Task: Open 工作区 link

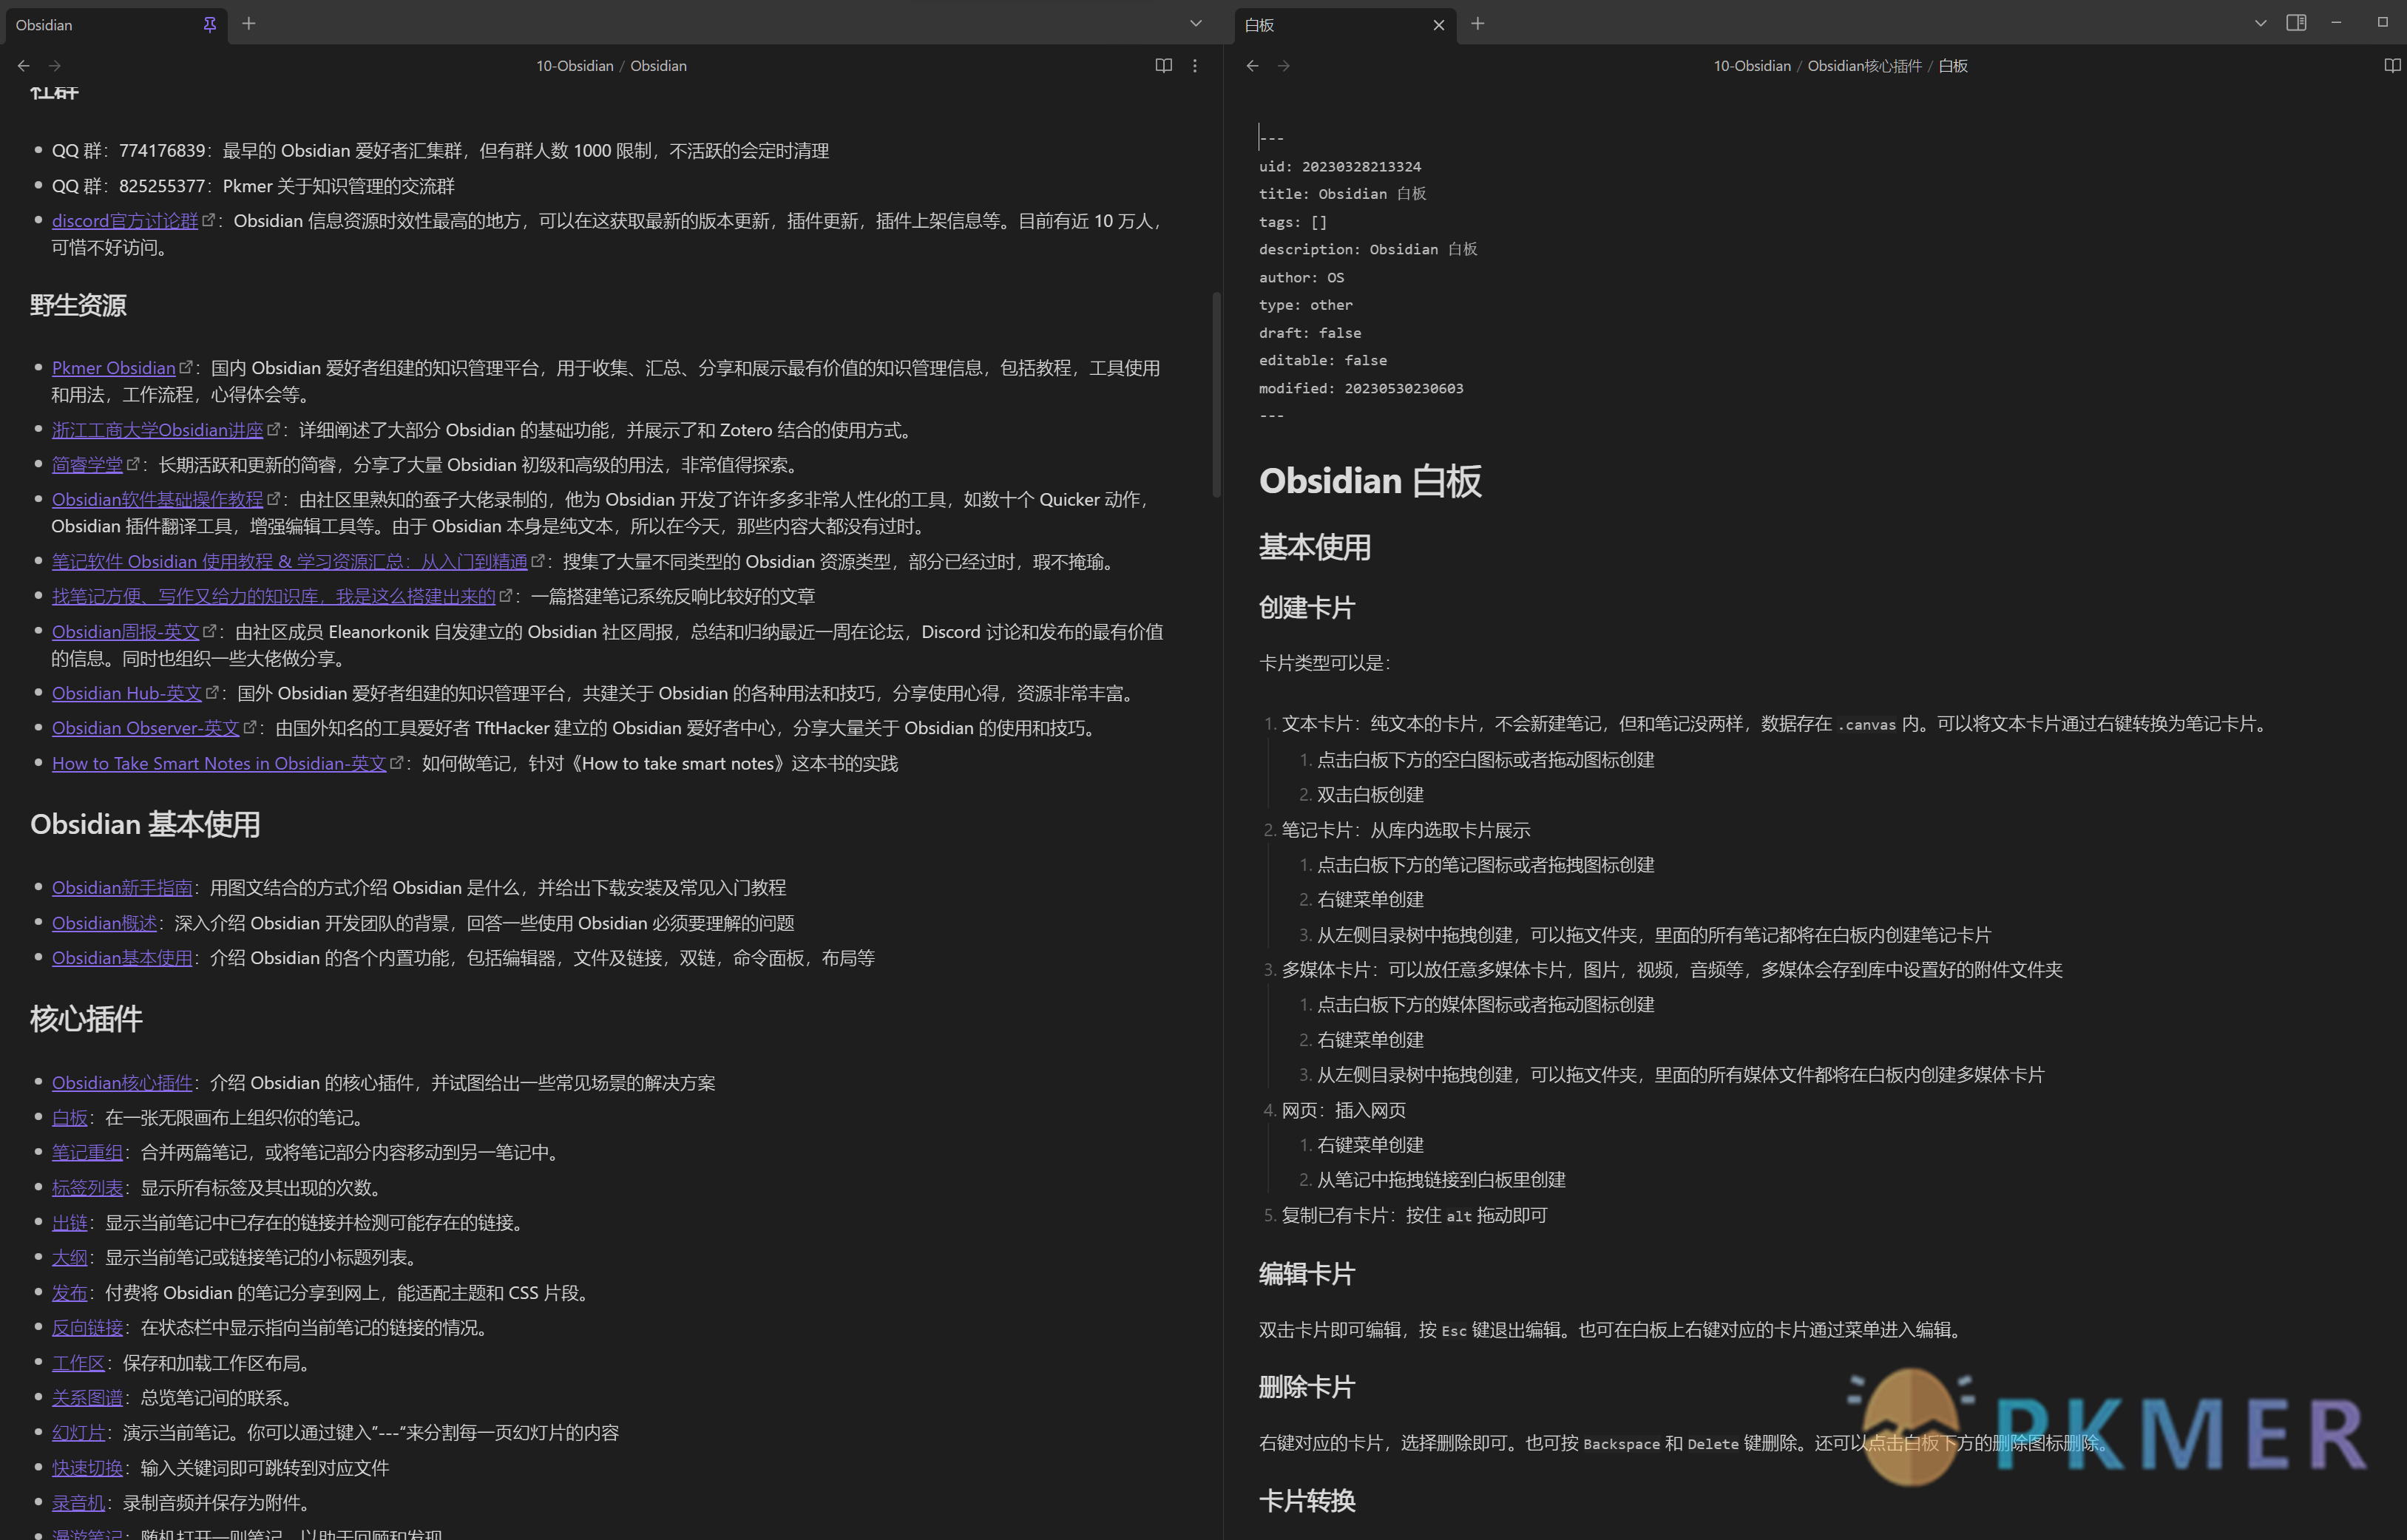Action: pos(79,1363)
